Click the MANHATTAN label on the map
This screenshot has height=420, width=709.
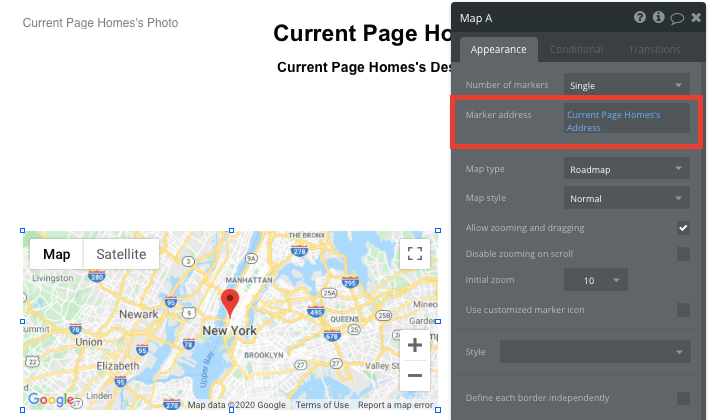click(x=249, y=280)
